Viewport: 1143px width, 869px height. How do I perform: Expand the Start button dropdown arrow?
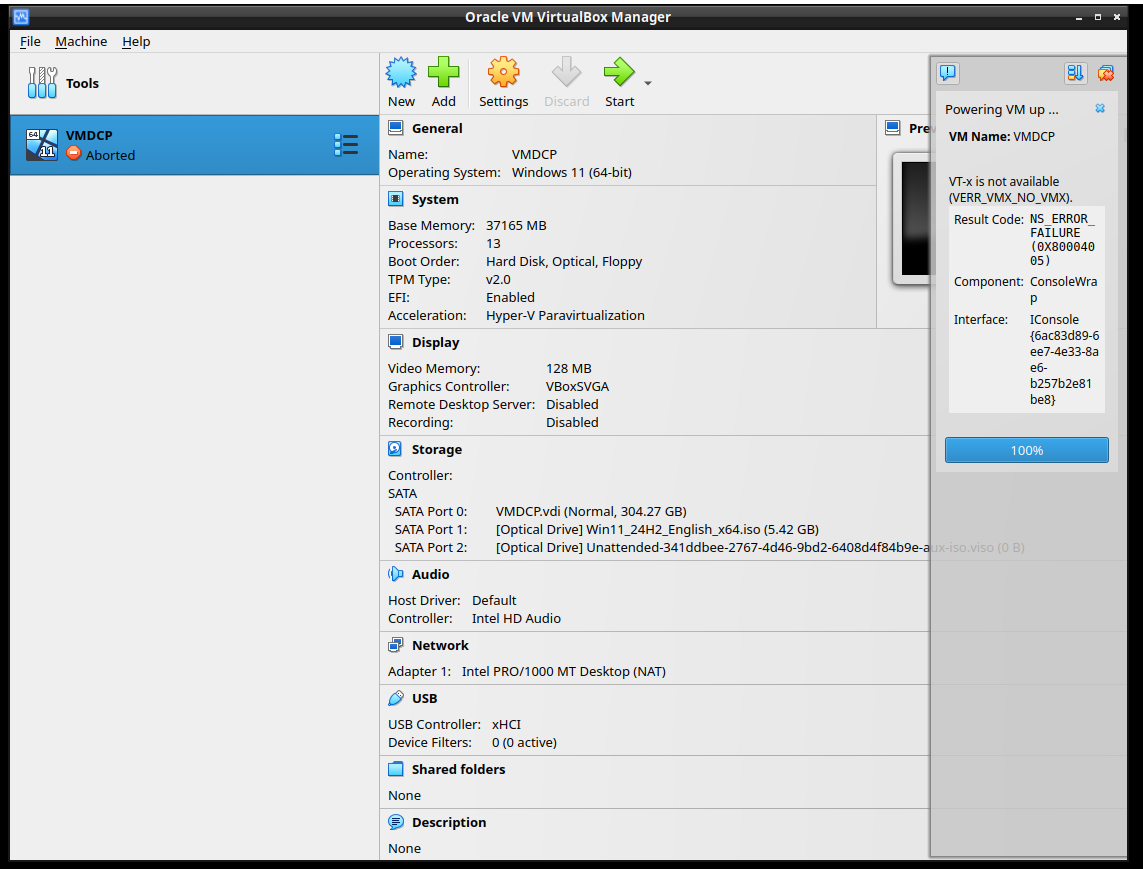(x=648, y=83)
